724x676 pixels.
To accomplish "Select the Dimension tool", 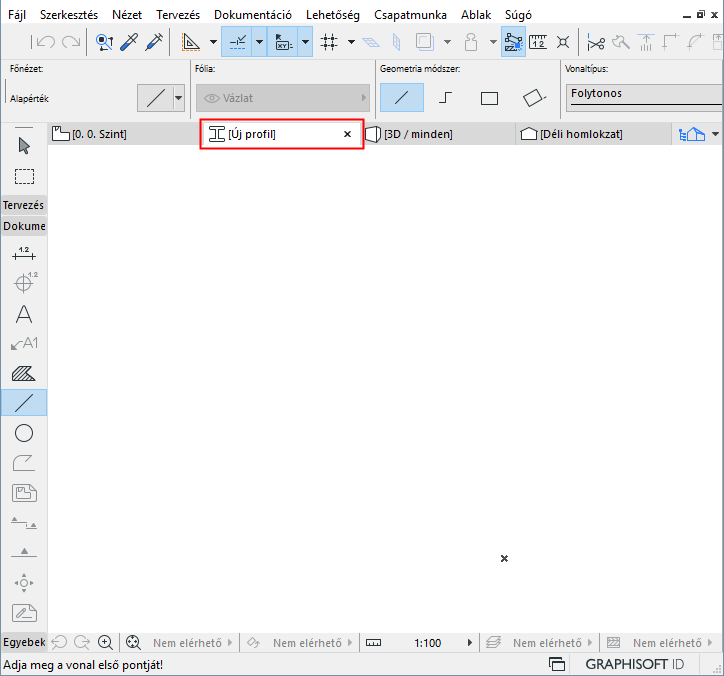I will click(x=24, y=254).
